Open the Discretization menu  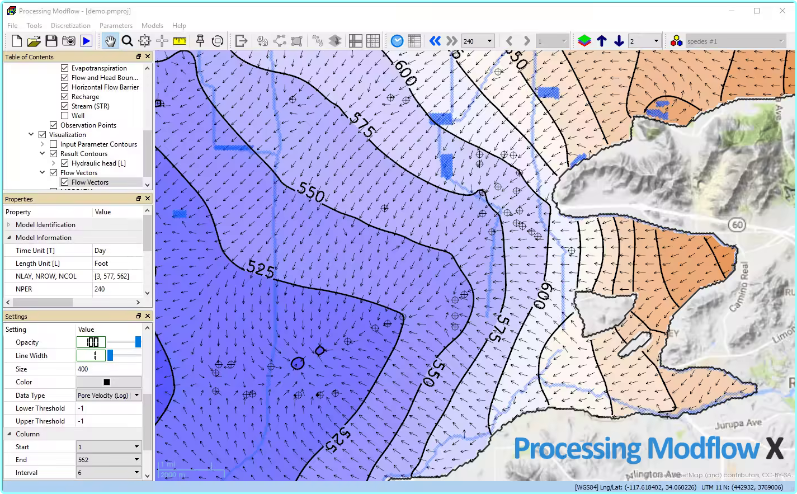pos(70,25)
